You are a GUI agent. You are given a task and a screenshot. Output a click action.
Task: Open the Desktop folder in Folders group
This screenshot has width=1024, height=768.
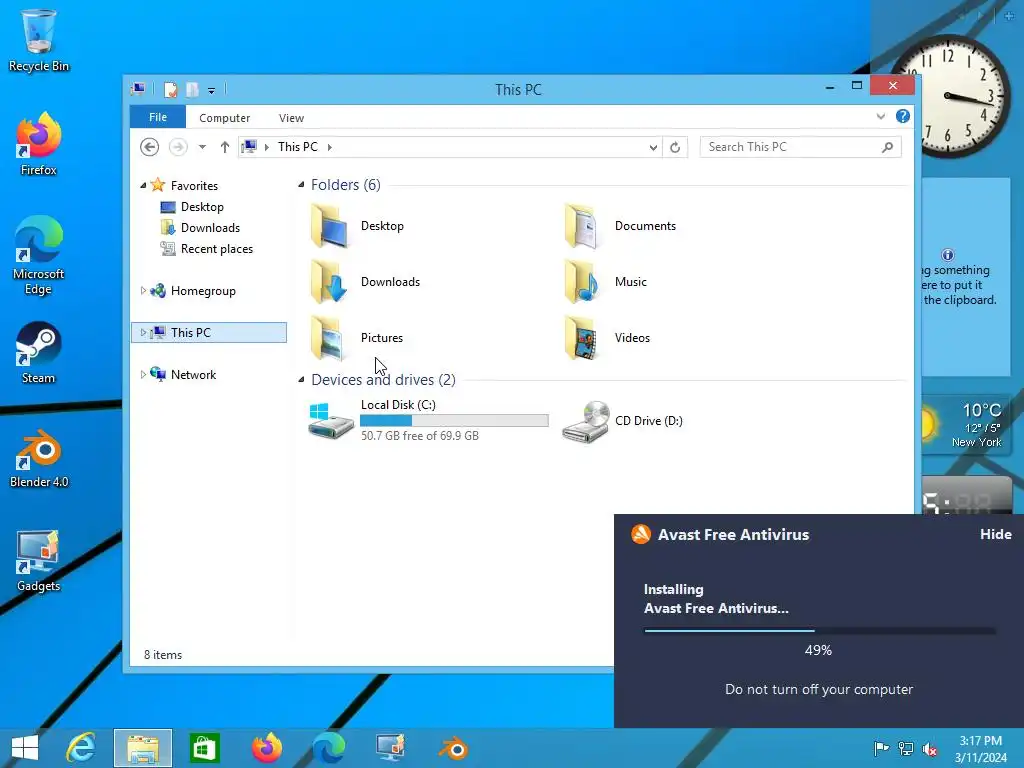point(358,226)
